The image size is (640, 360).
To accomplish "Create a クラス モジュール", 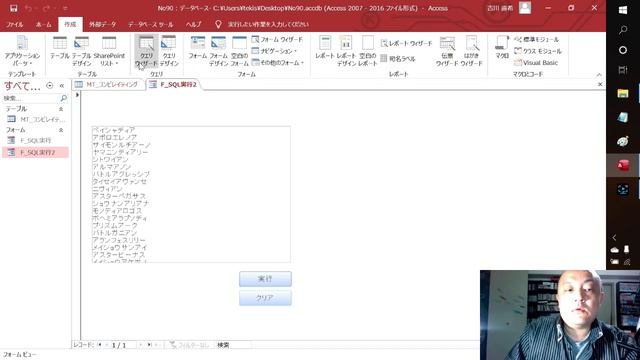I will coord(538,51).
